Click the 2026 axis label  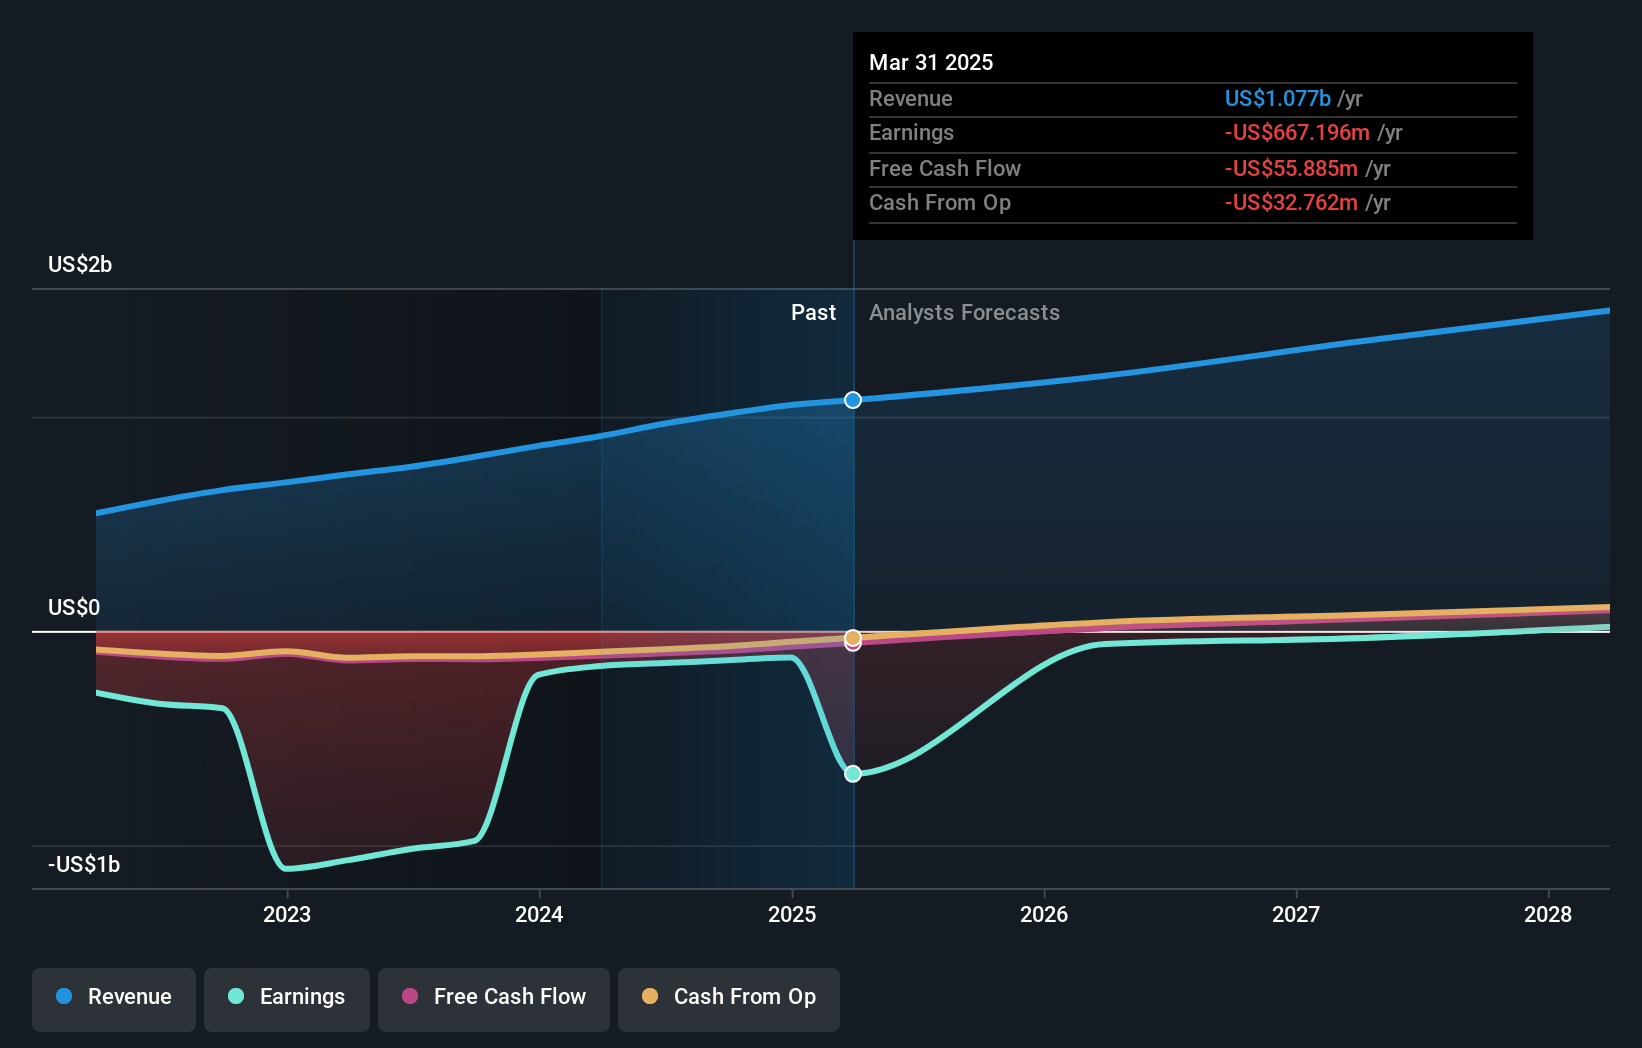click(1044, 914)
